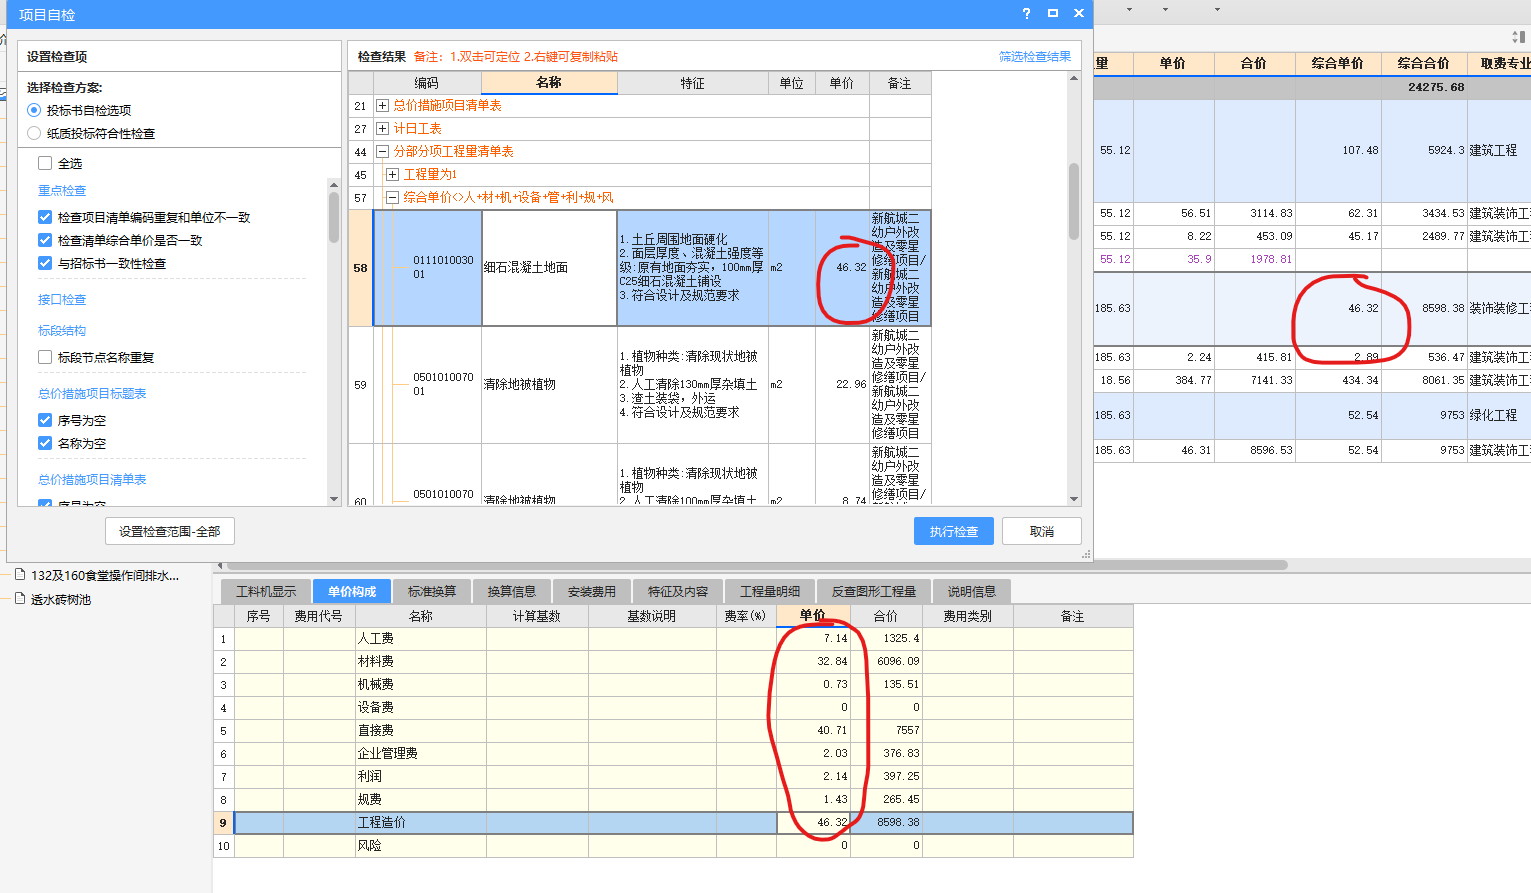Screen dimensions: 1531x893
Task: Switch to 工程量明细 tab
Action: pyautogui.click(x=770, y=591)
